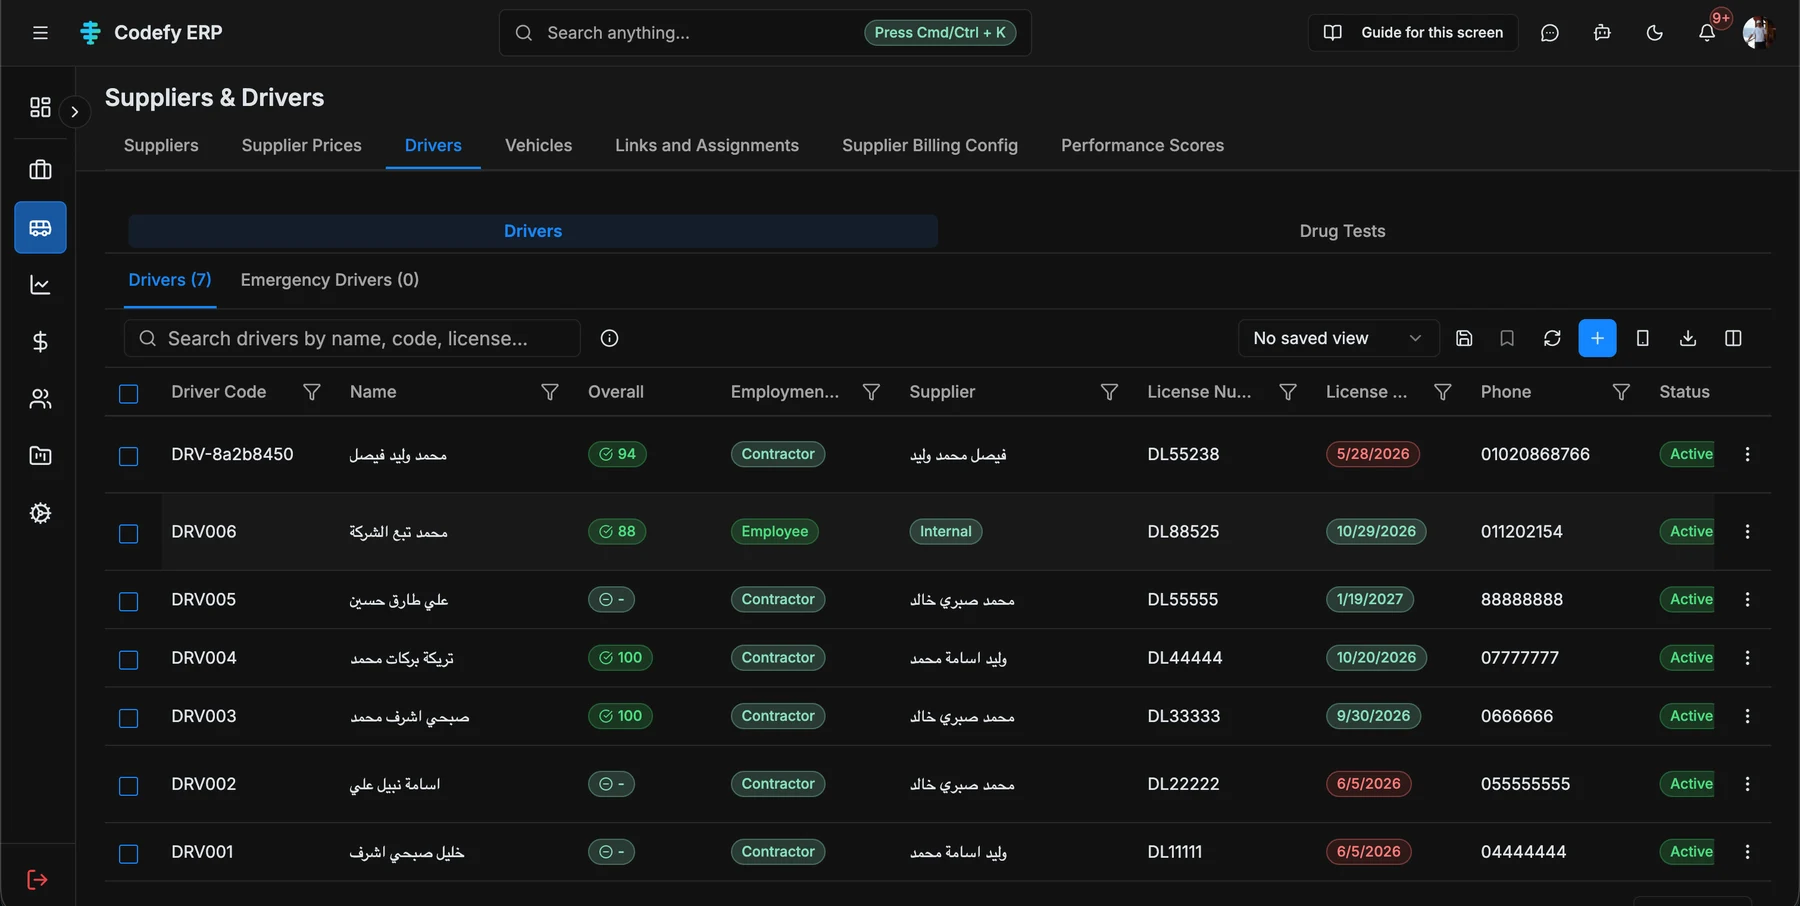Select the DRV002 row checkbox
The image size is (1800, 906).
point(129,786)
